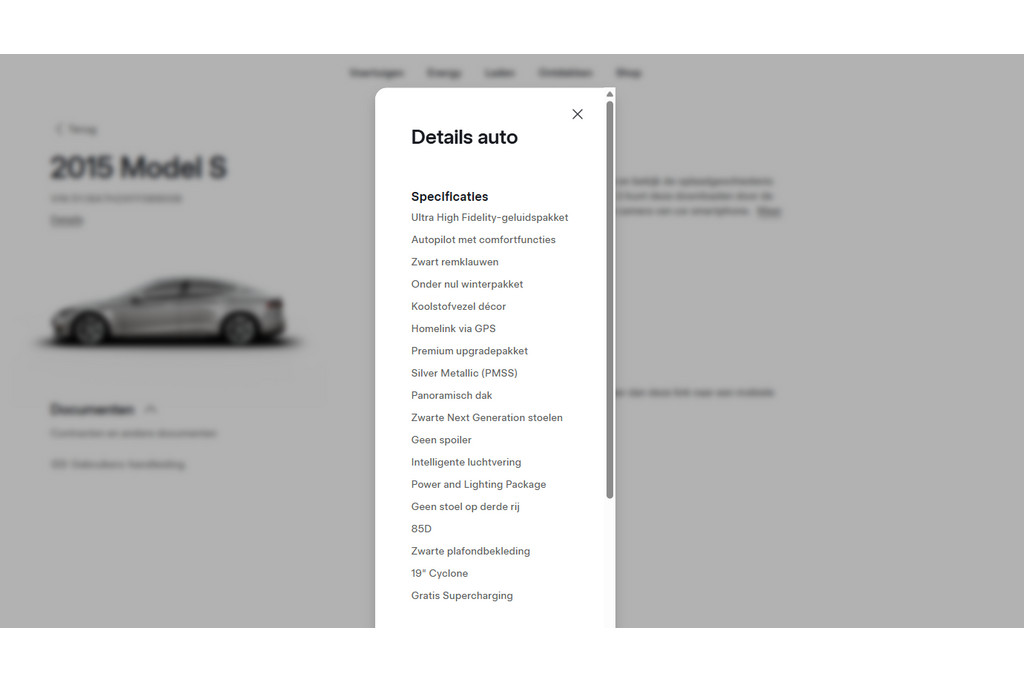Click "Zwart remklauwen" specification
Screen dimensions: 1024x683
coord(455,262)
